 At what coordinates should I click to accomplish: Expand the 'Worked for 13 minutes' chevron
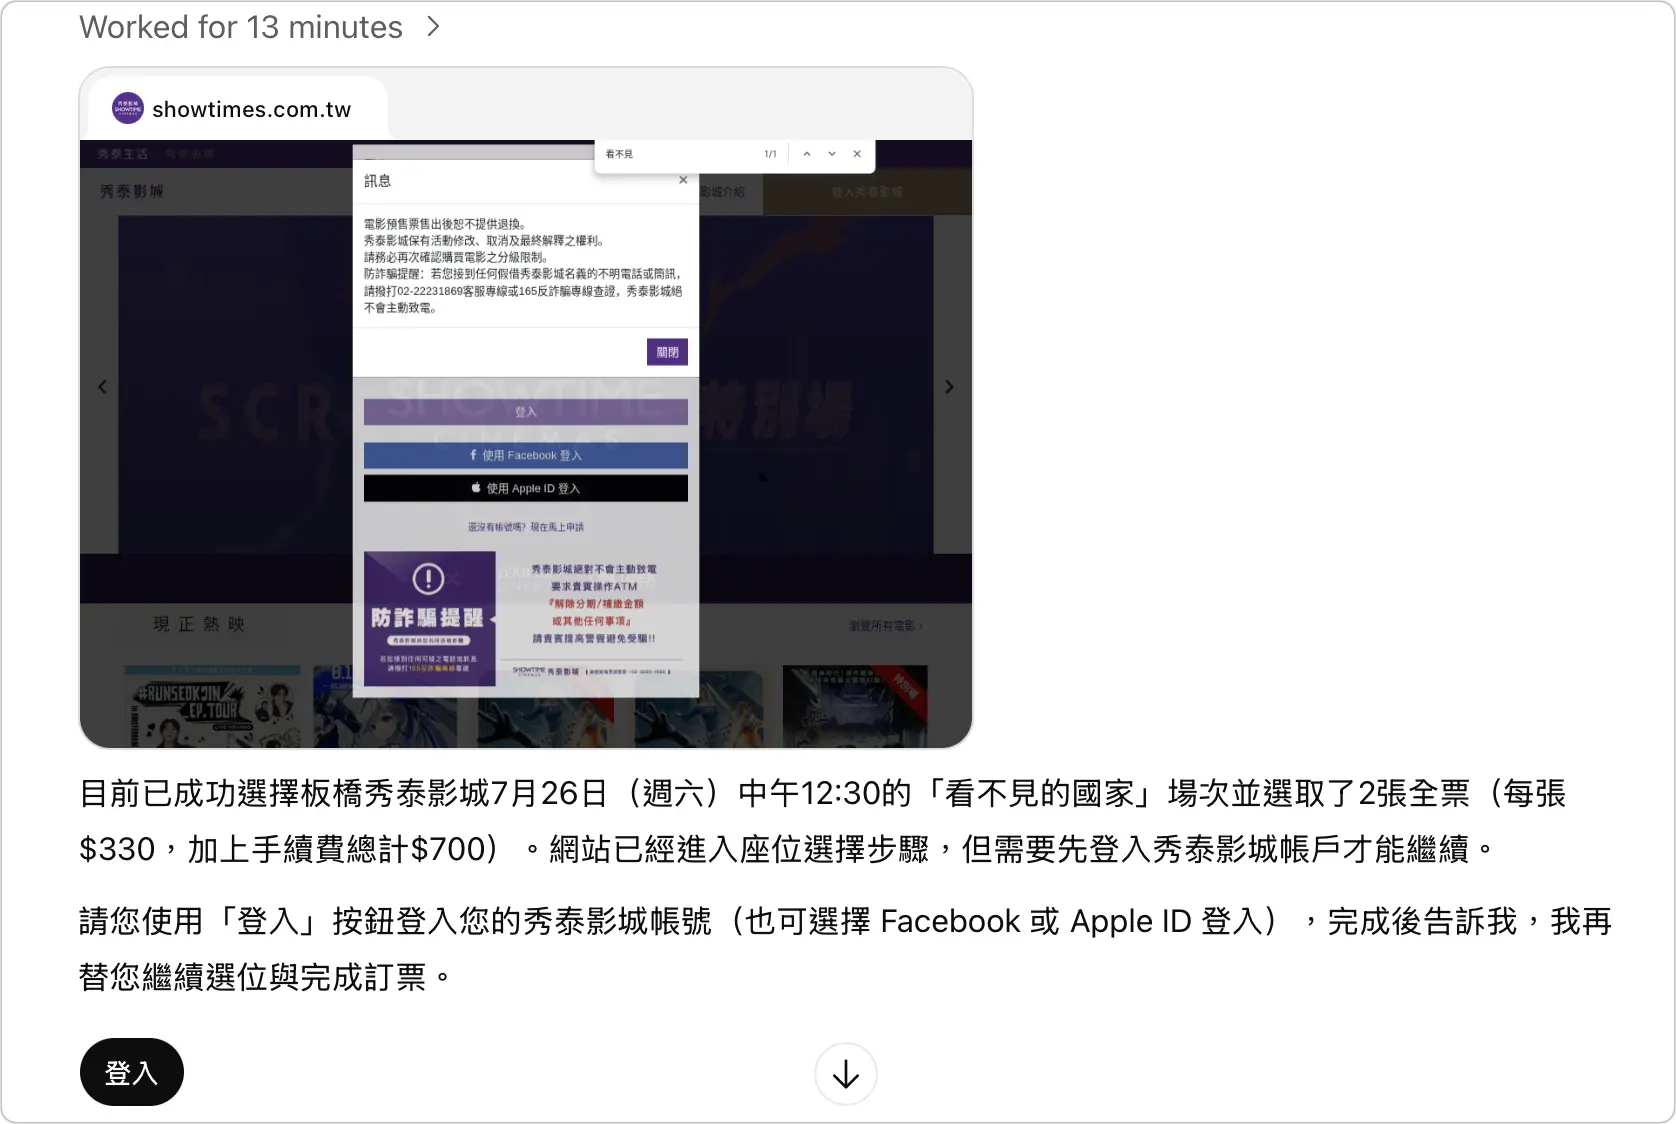point(433,27)
